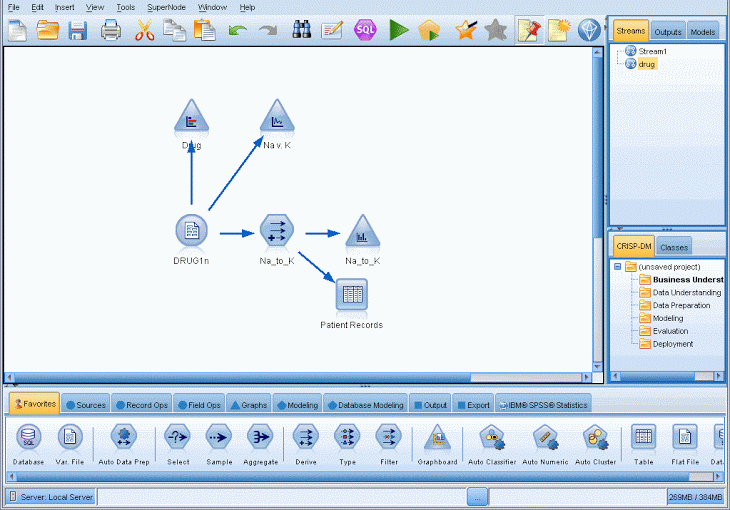The image size is (730, 510).
Task: Select the Patient Records table node
Action: tap(352, 304)
